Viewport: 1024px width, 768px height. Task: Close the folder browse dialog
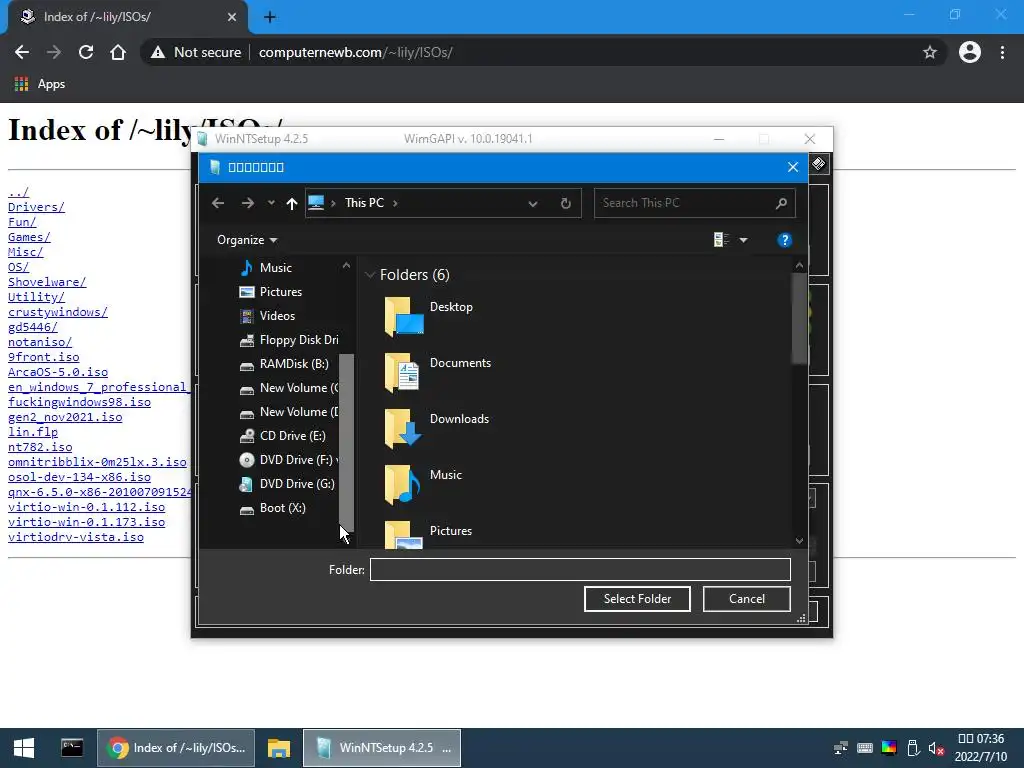click(x=793, y=167)
